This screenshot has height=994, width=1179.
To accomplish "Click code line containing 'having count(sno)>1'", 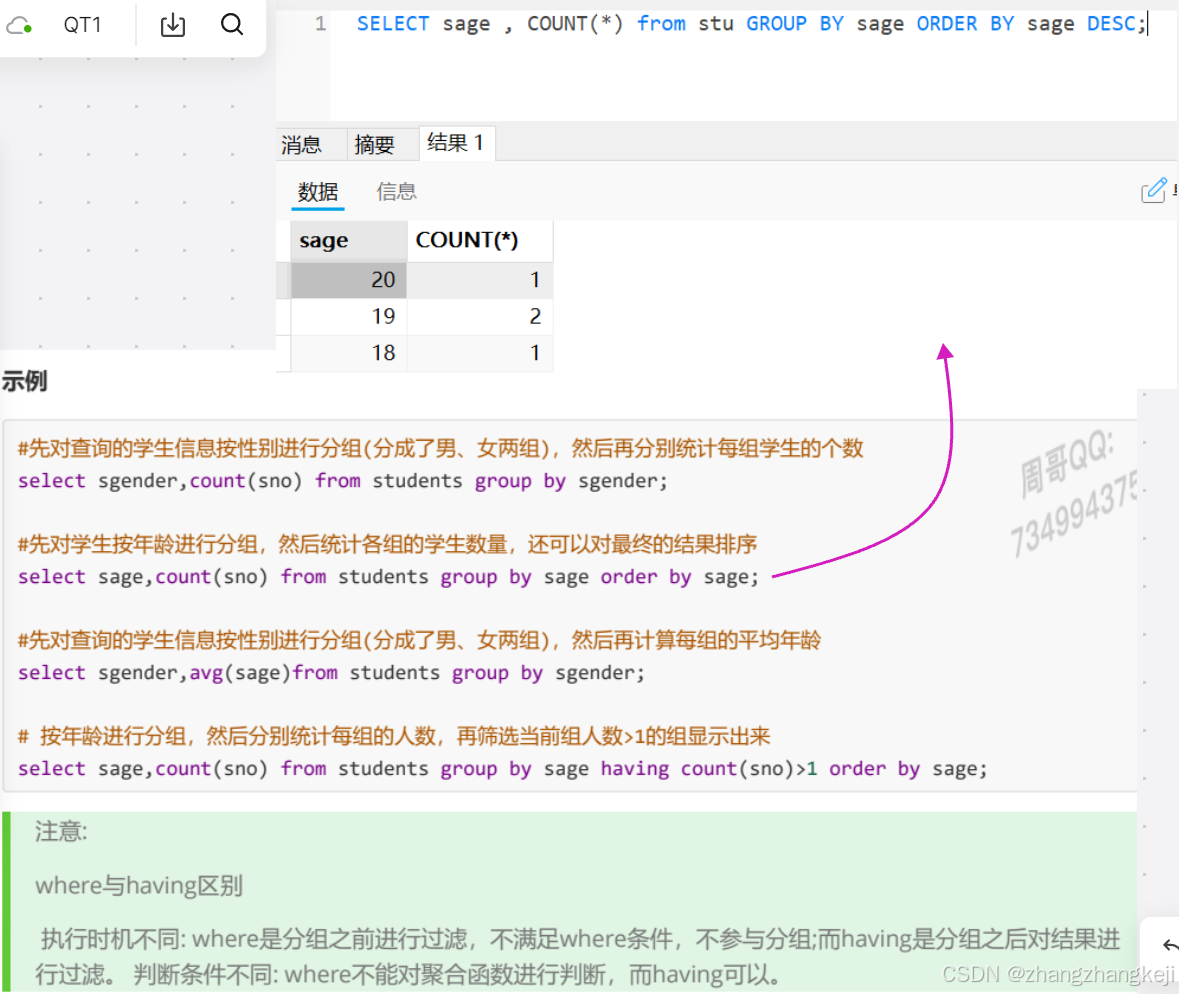I will [502, 768].
